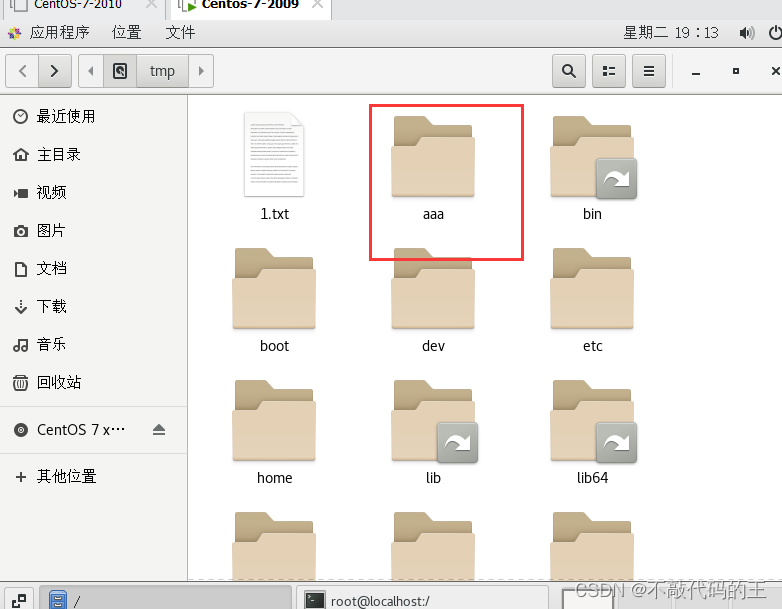Viewport: 782px width, 609px height.
Task: Select the bin linked folder icon
Action: point(592,157)
